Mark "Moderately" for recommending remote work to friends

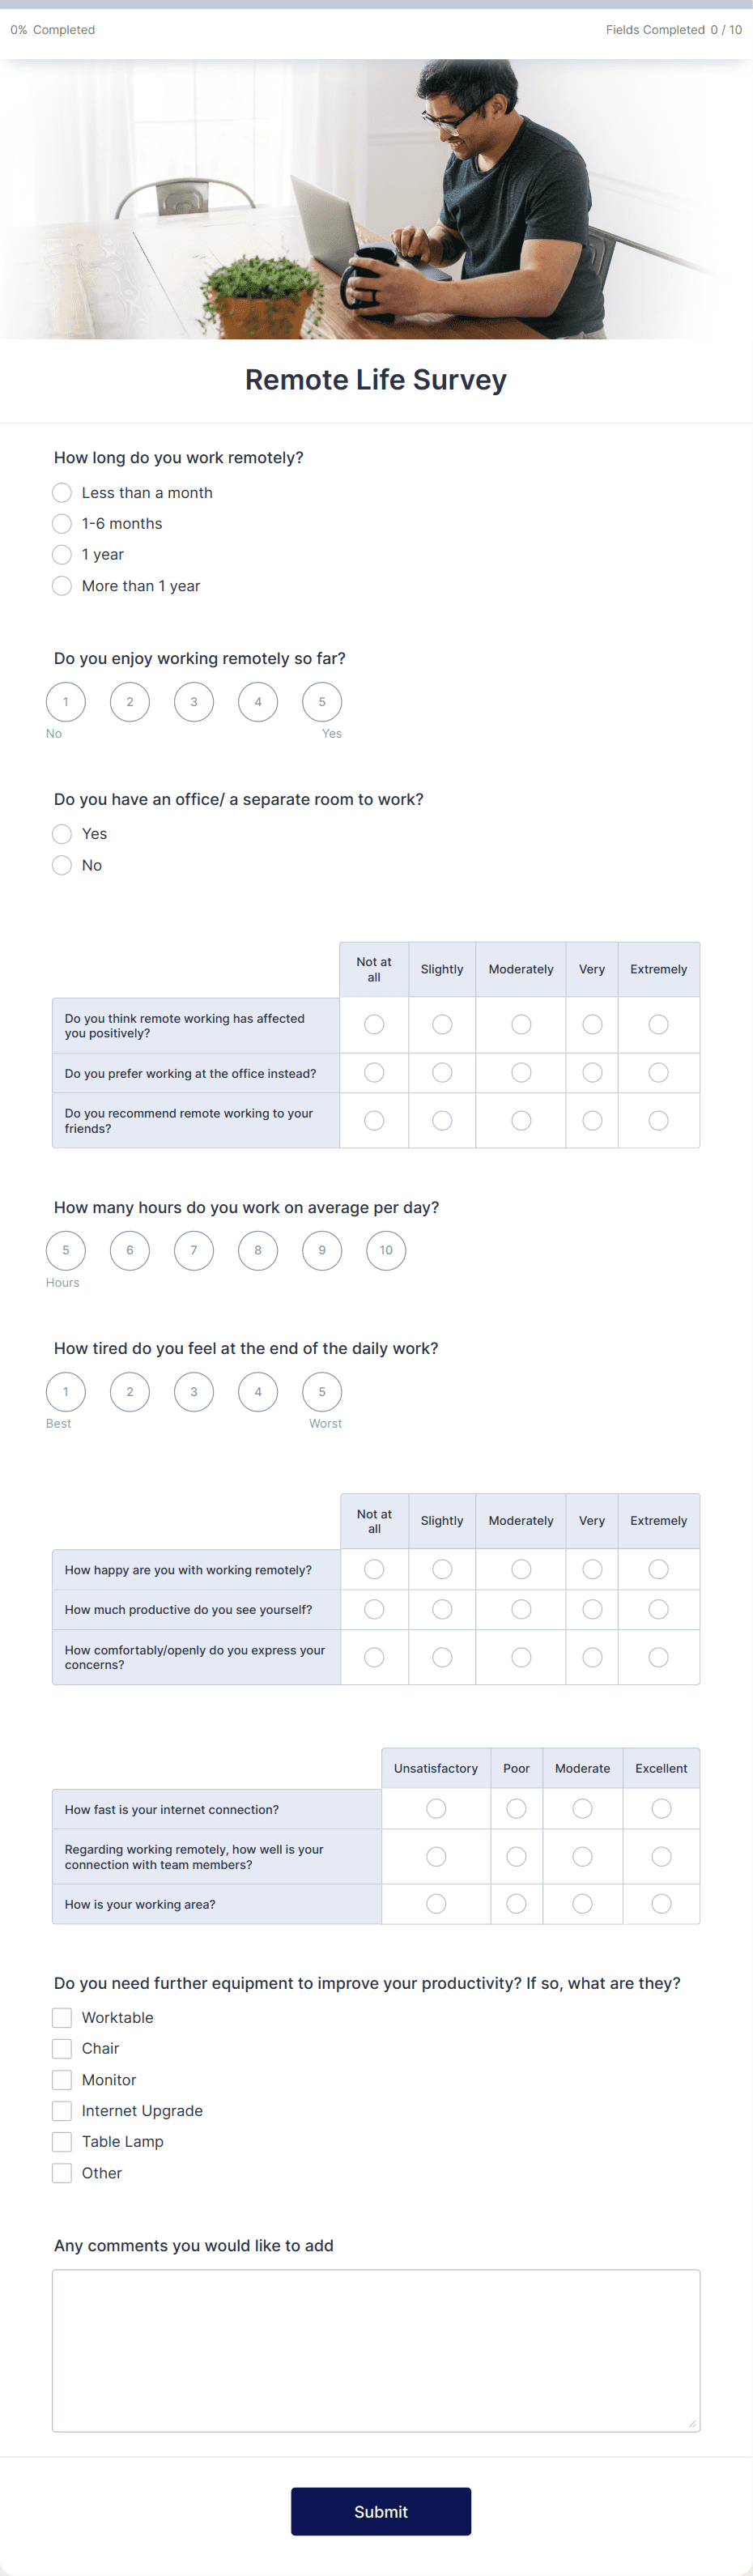pos(520,1120)
